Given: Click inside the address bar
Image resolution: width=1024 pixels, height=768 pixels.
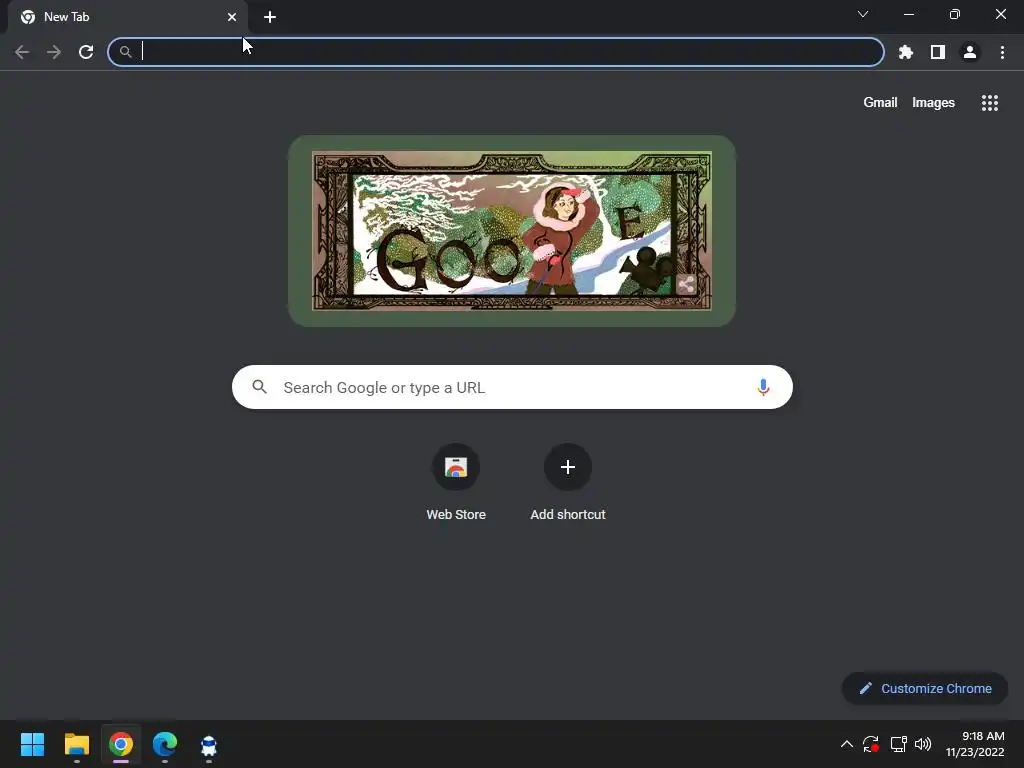Looking at the screenshot, I should point(496,52).
